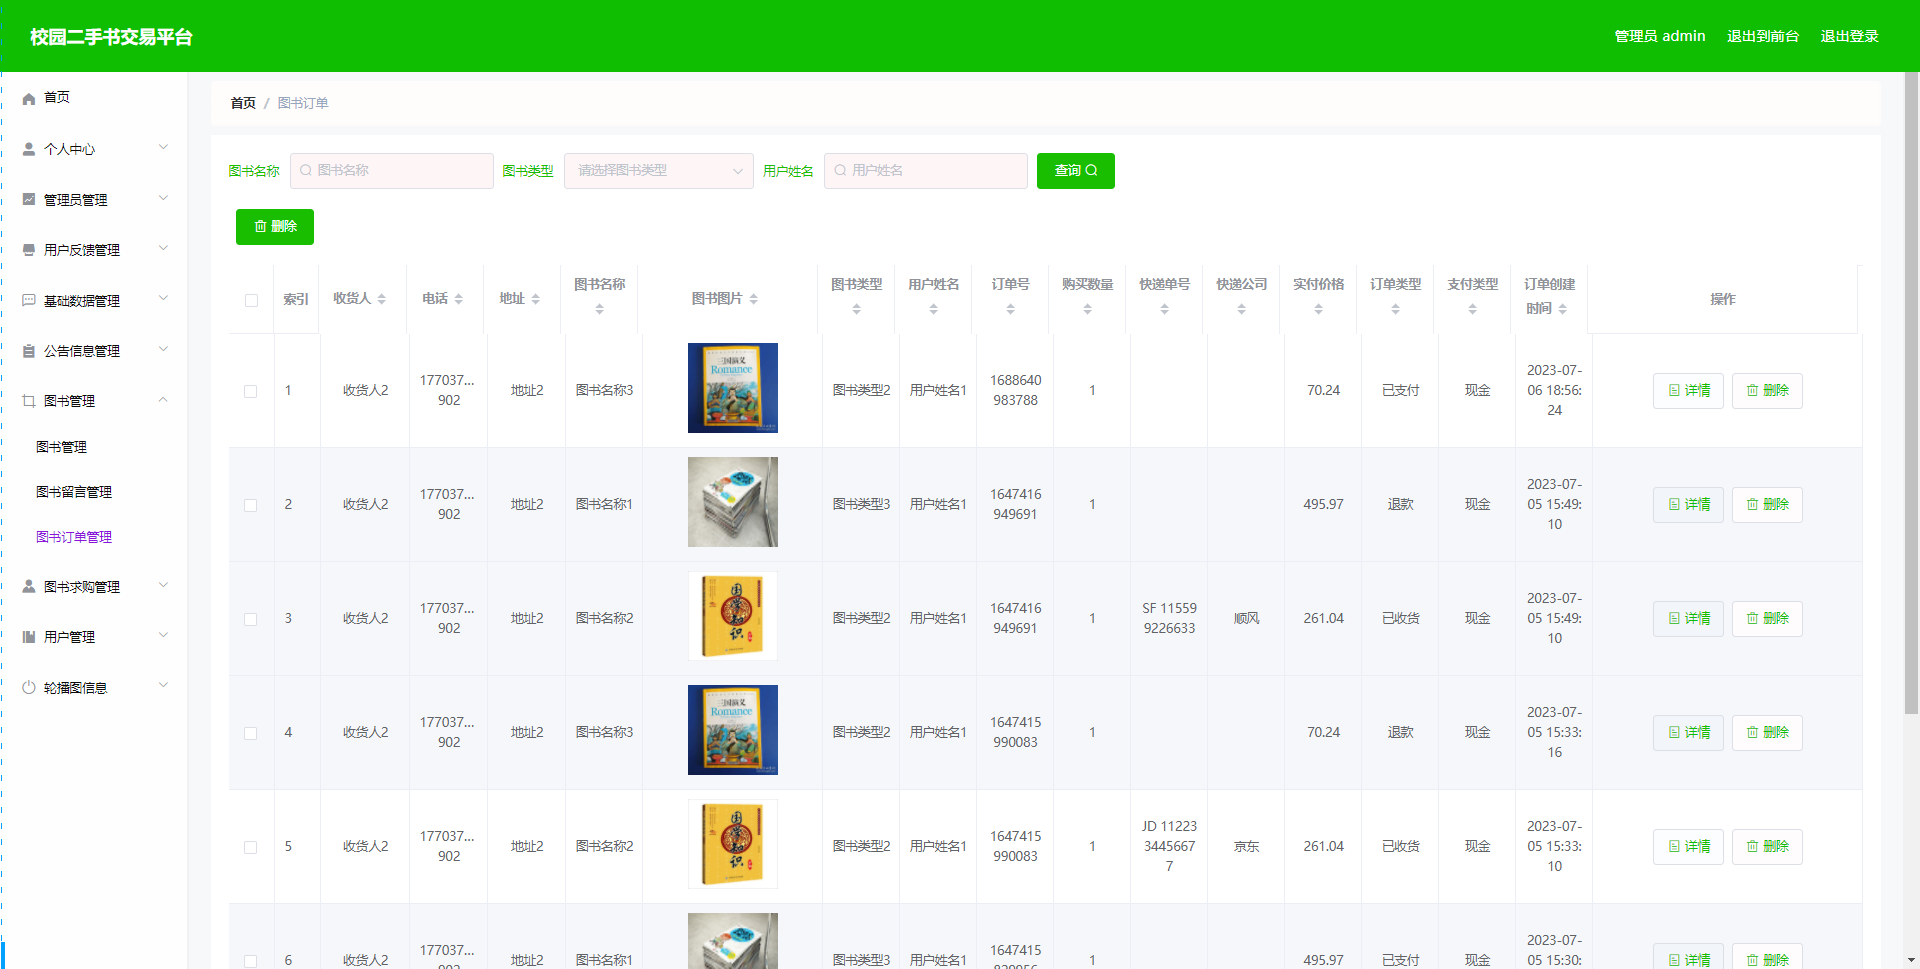
Task: Click the 用户管理 sidebar icon
Action: tap(29, 637)
